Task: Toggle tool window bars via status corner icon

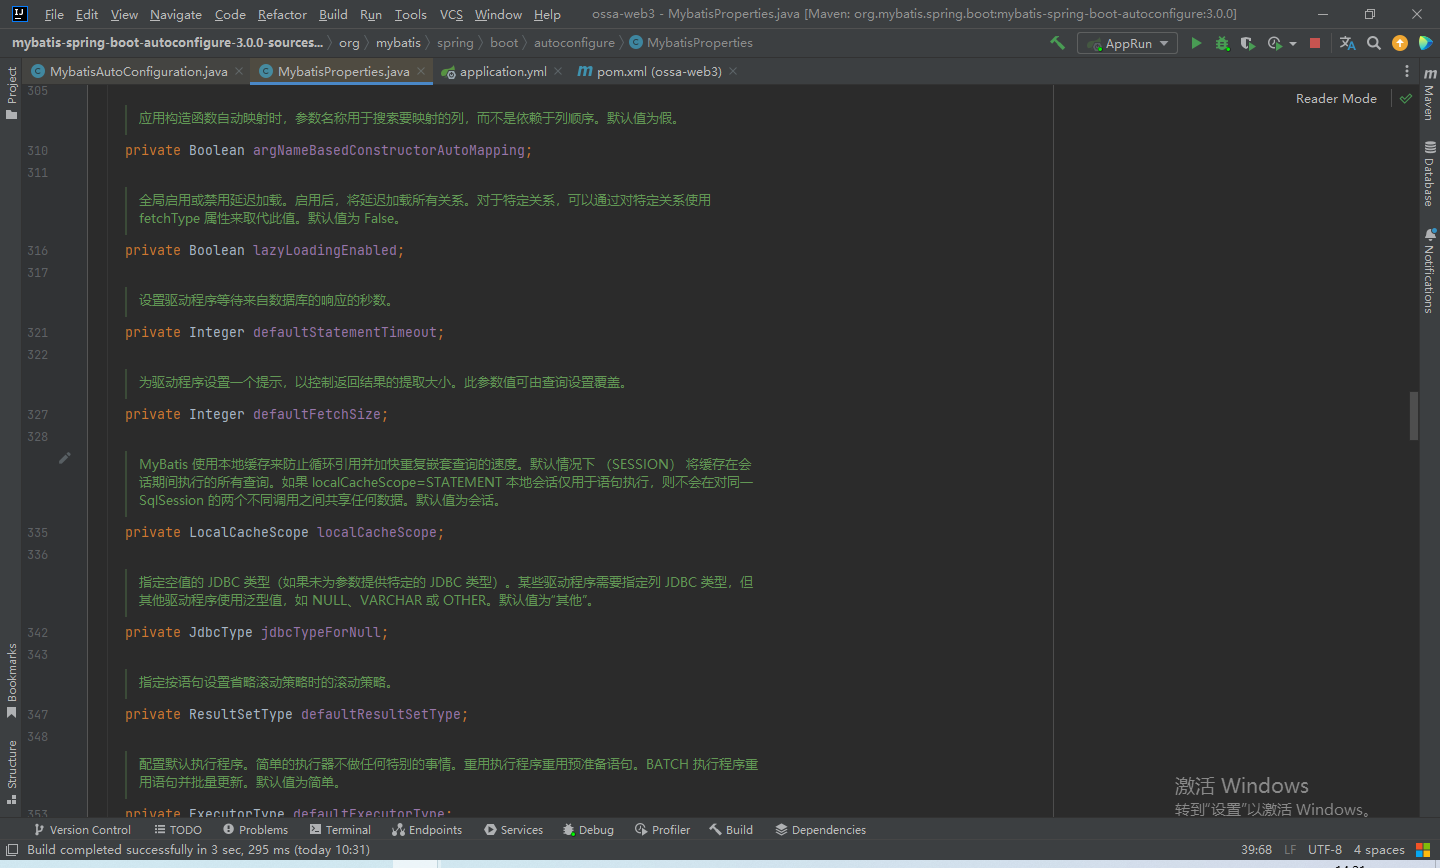Action: click(12, 850)
